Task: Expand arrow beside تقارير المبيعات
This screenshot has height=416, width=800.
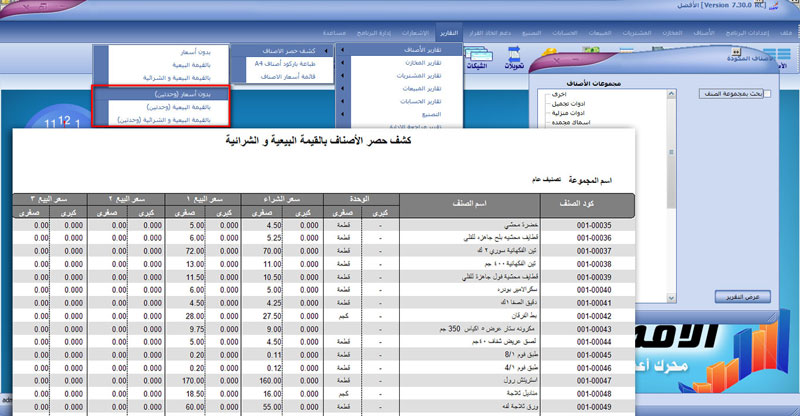Action: click(342, 88)
